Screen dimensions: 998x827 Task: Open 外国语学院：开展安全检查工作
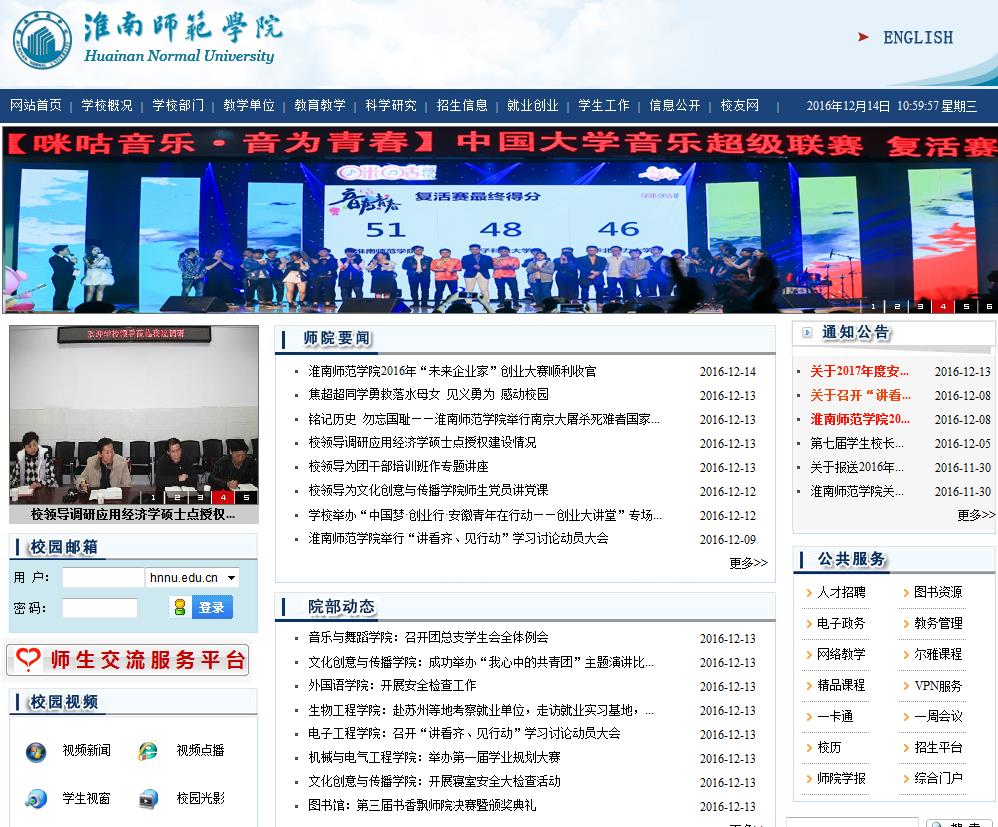point(391,686)
